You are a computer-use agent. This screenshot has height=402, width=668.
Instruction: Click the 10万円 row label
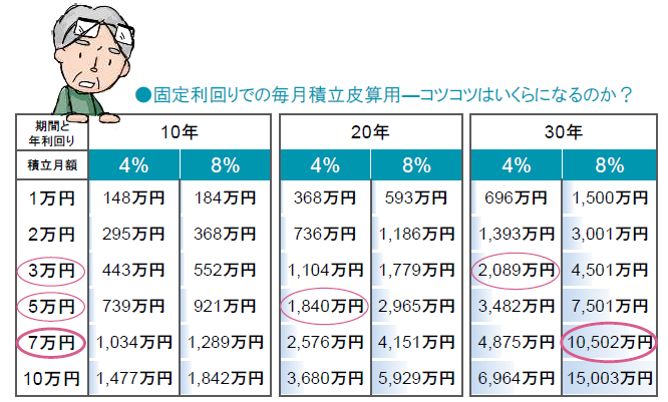[x=52, y=379]
